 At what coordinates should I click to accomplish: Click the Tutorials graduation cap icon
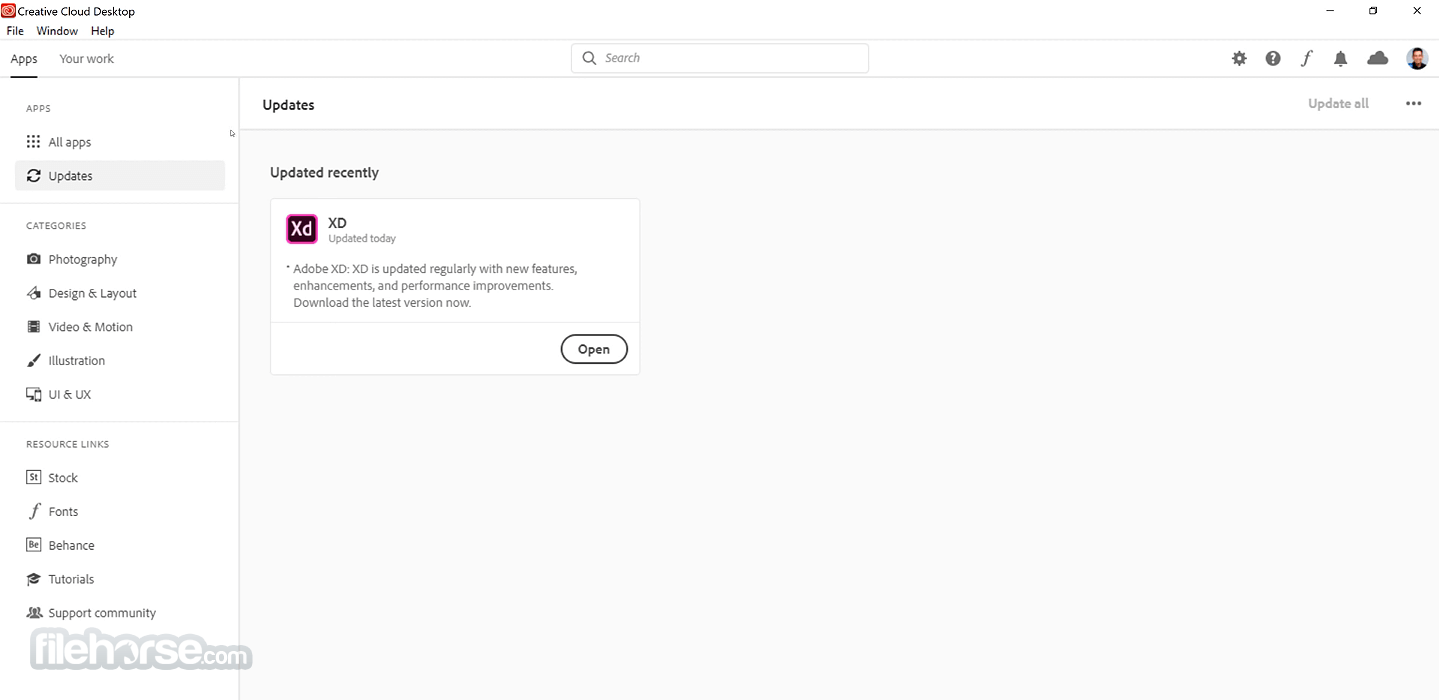33,580
